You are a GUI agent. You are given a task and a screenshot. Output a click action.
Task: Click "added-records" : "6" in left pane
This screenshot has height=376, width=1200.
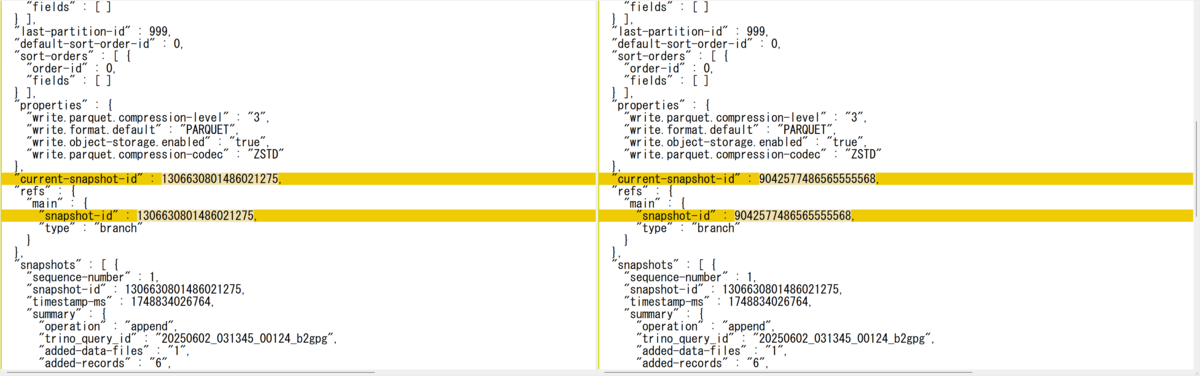tap(105, 362)
